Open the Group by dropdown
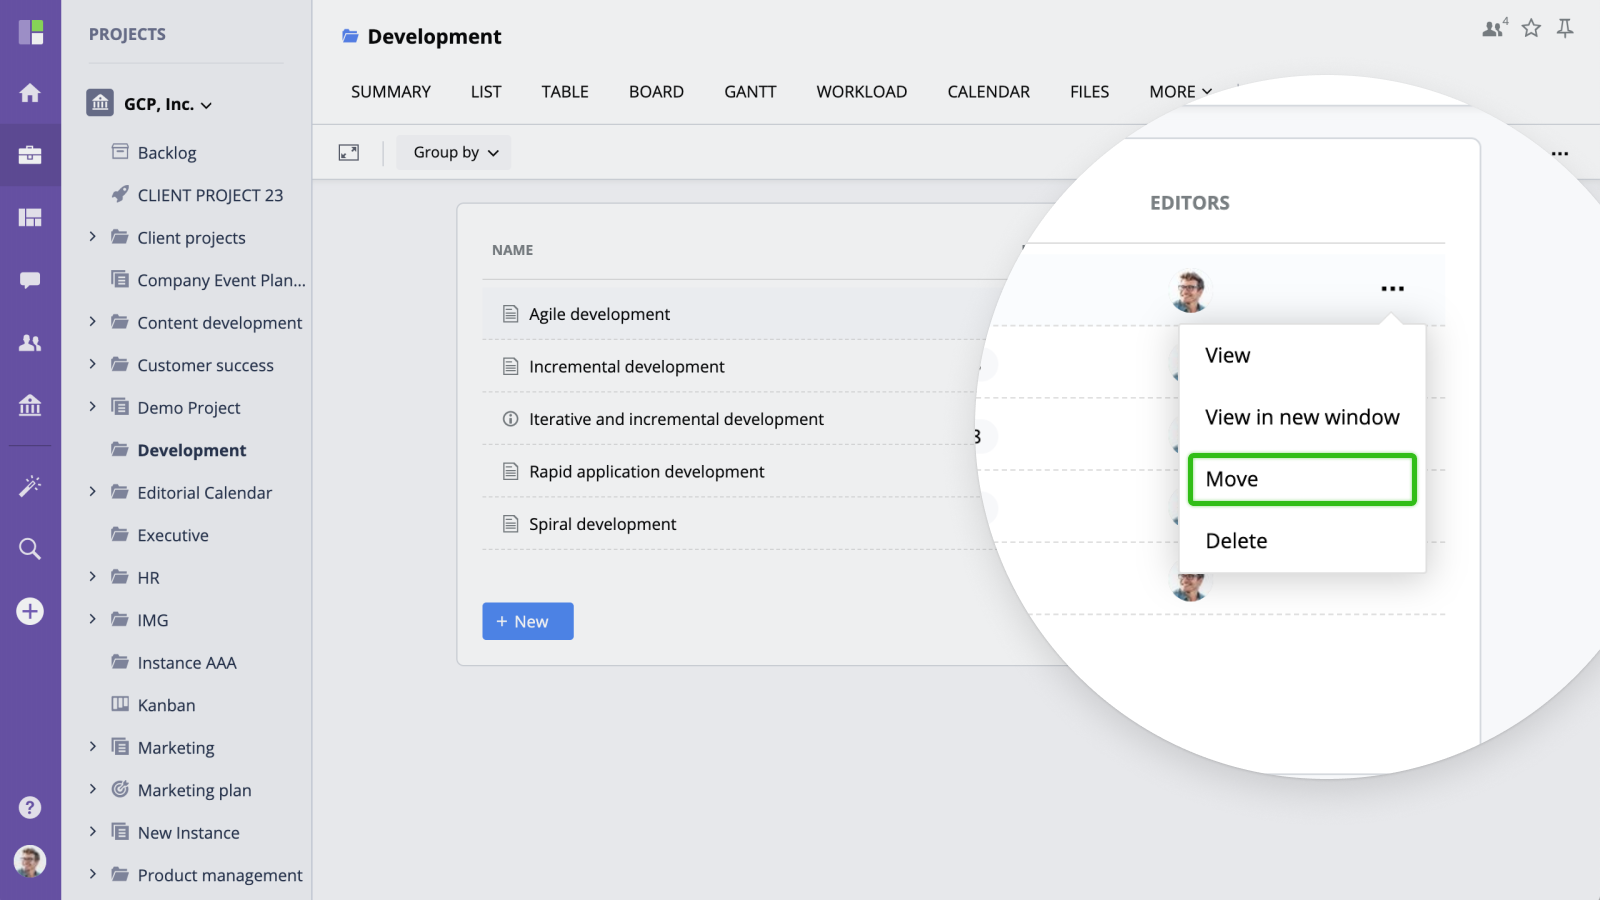The height and width of the screenshot is (900, 1600). [454, 152]
